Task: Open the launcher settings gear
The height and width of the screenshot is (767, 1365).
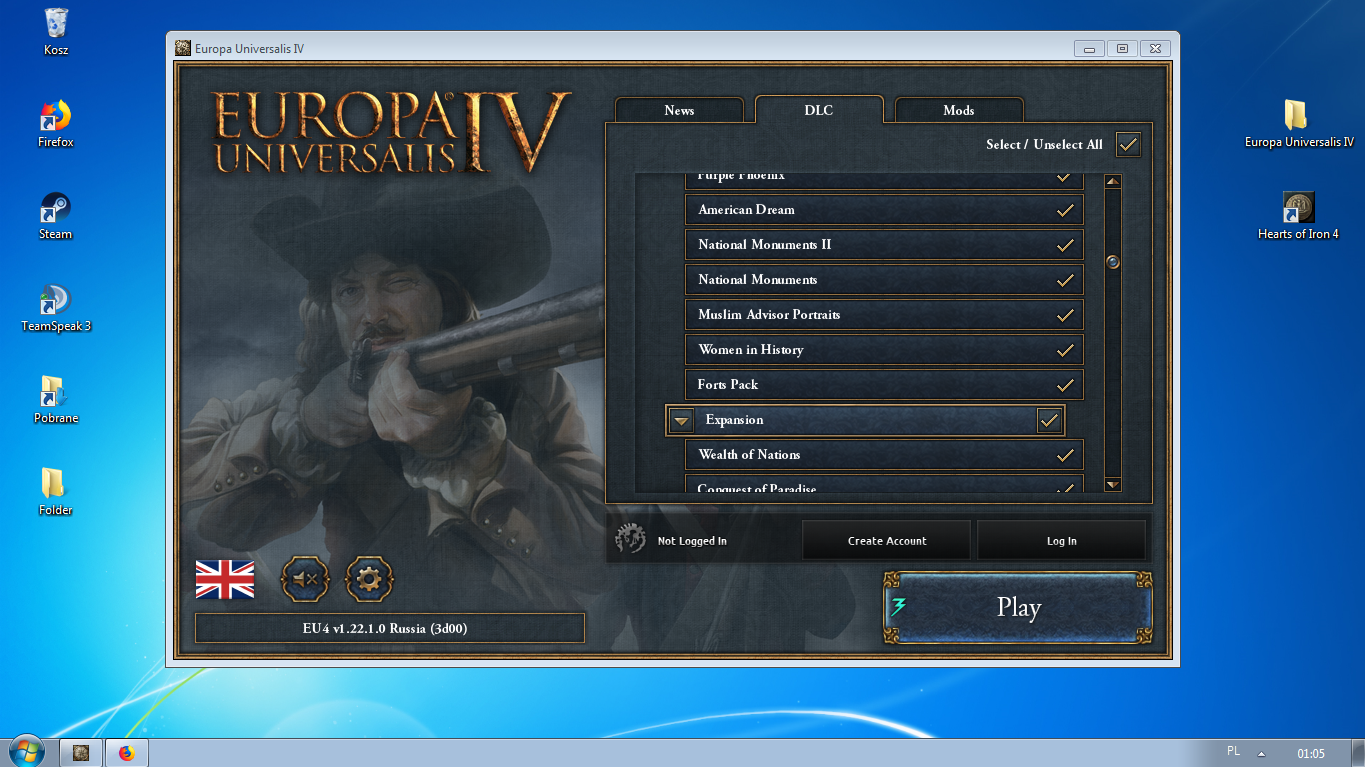Action: [x=369, y=579]
